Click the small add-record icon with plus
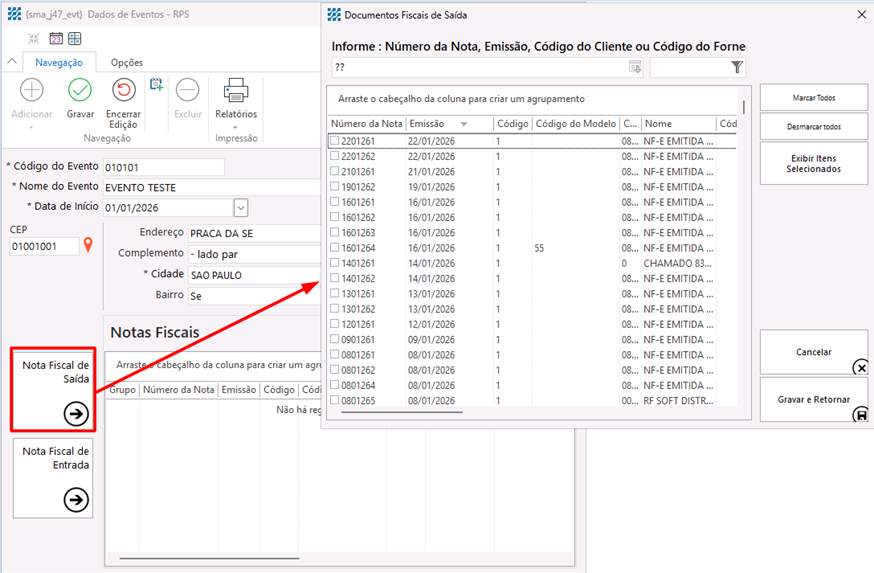874x573 pixels. coord(156,85)
